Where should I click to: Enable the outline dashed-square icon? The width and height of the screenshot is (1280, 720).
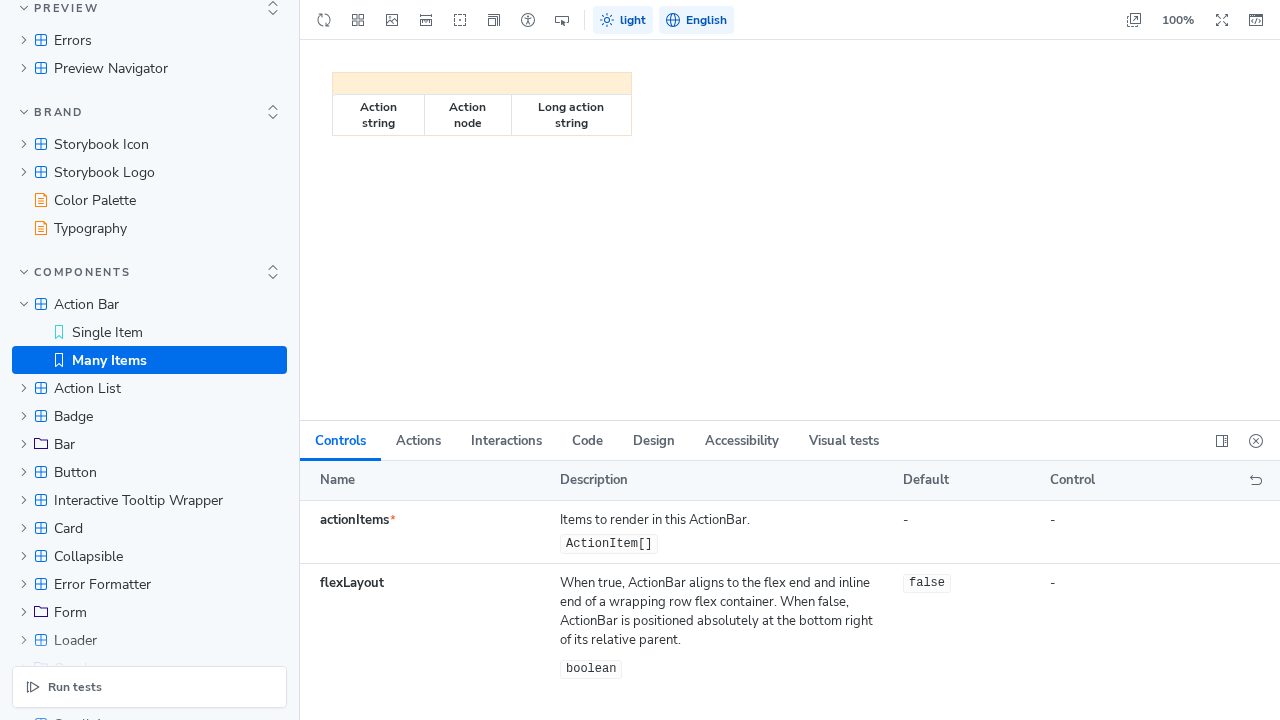point(460,20)
